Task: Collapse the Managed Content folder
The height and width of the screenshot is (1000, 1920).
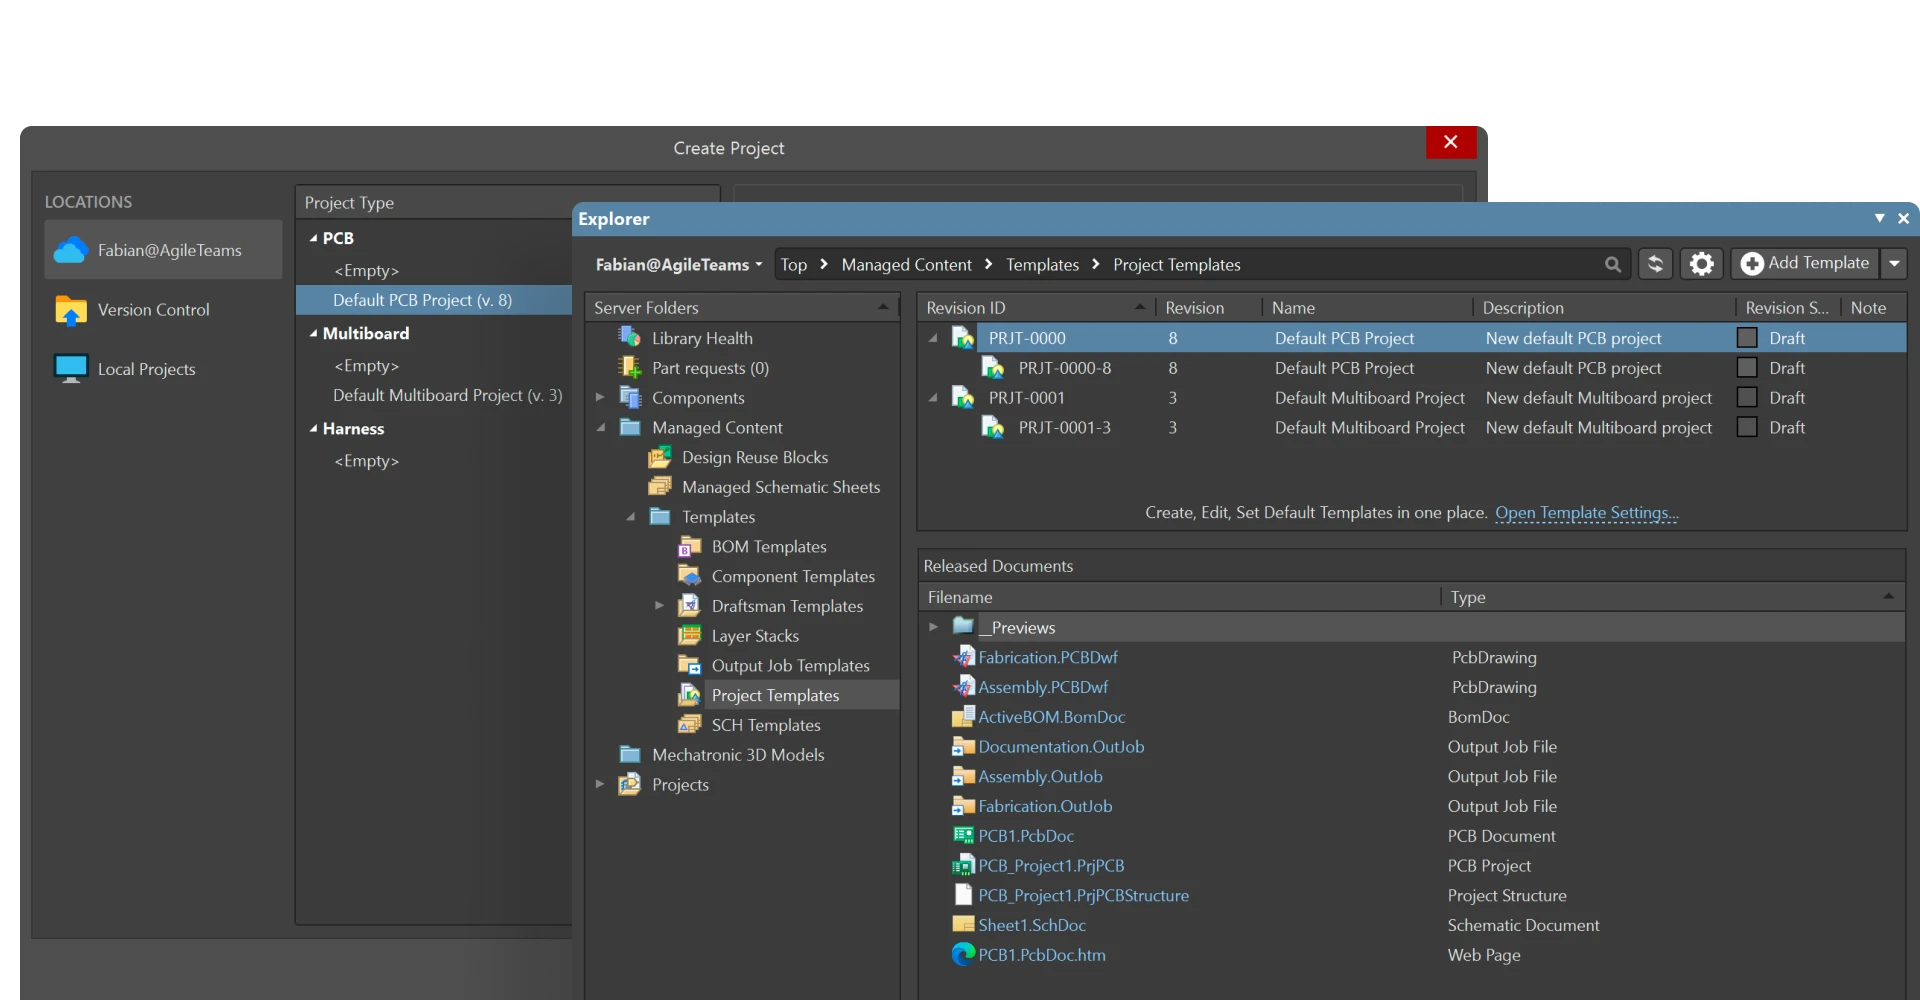Action: tap(600, 427)
